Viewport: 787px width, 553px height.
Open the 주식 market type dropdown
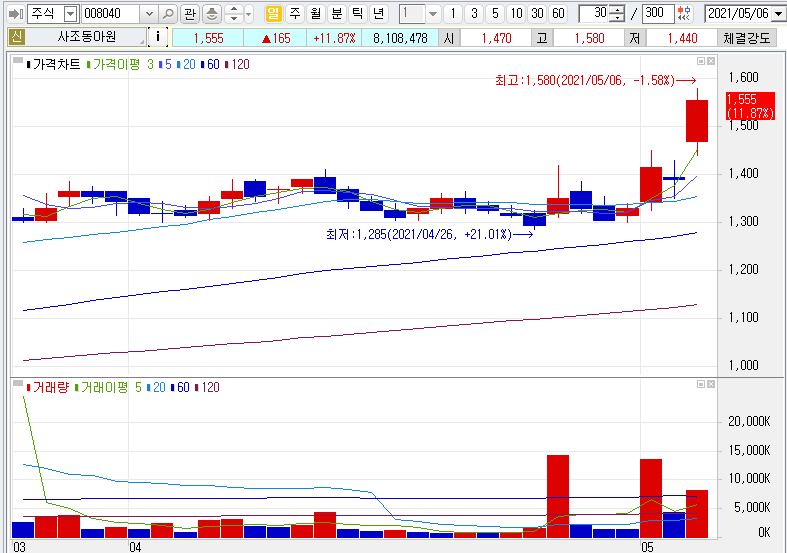click(71, 14)
